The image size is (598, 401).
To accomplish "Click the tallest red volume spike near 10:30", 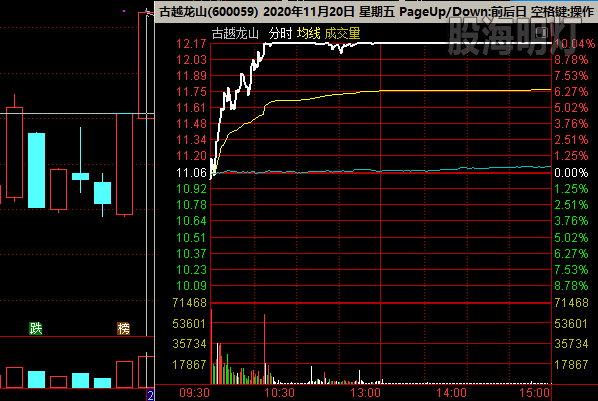I will click(x=264, y=349).
